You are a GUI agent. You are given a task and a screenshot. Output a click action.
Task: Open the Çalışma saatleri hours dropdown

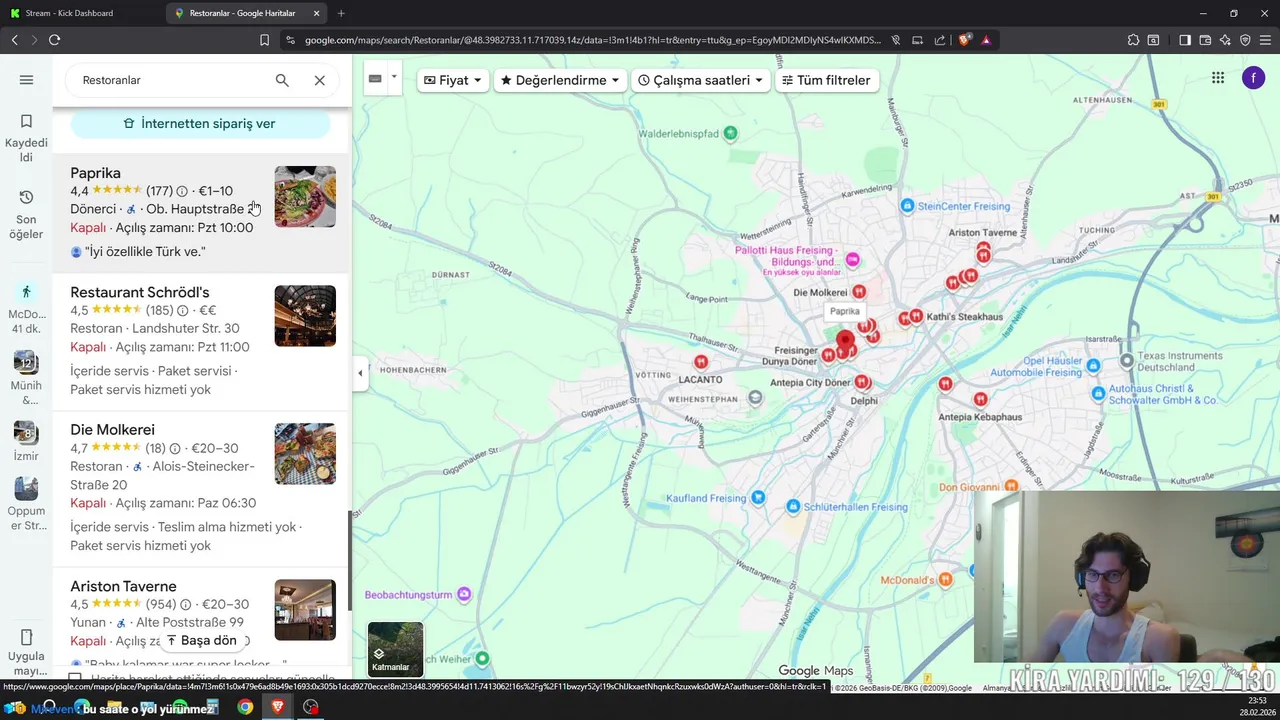700,80
